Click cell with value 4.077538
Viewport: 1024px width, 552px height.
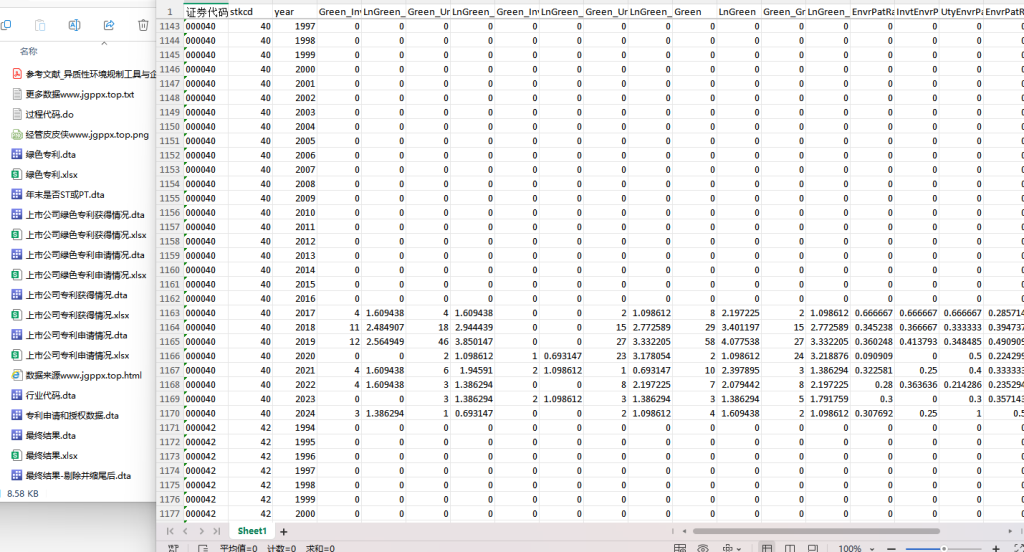click(x=739, y=342)
